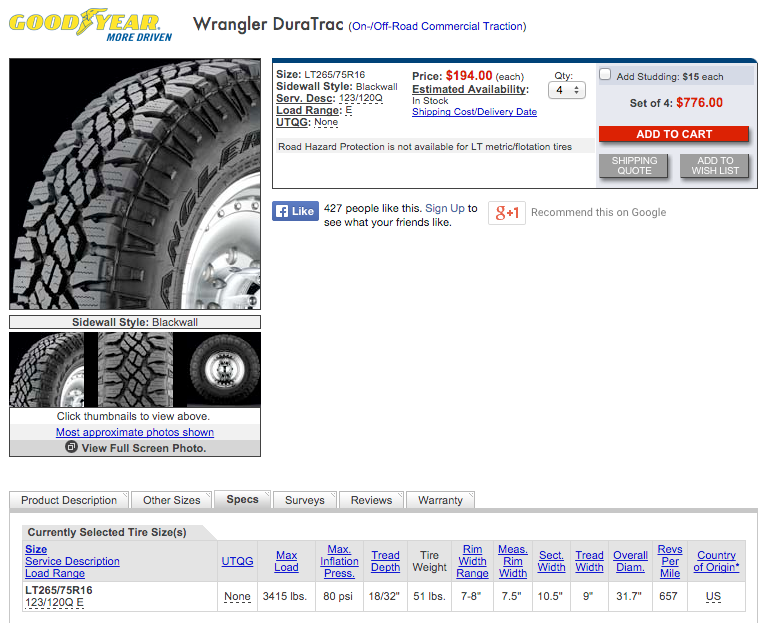783x623 pixels.
Task: Enable the Add Studding checkbox
Action: click(605, 74)
